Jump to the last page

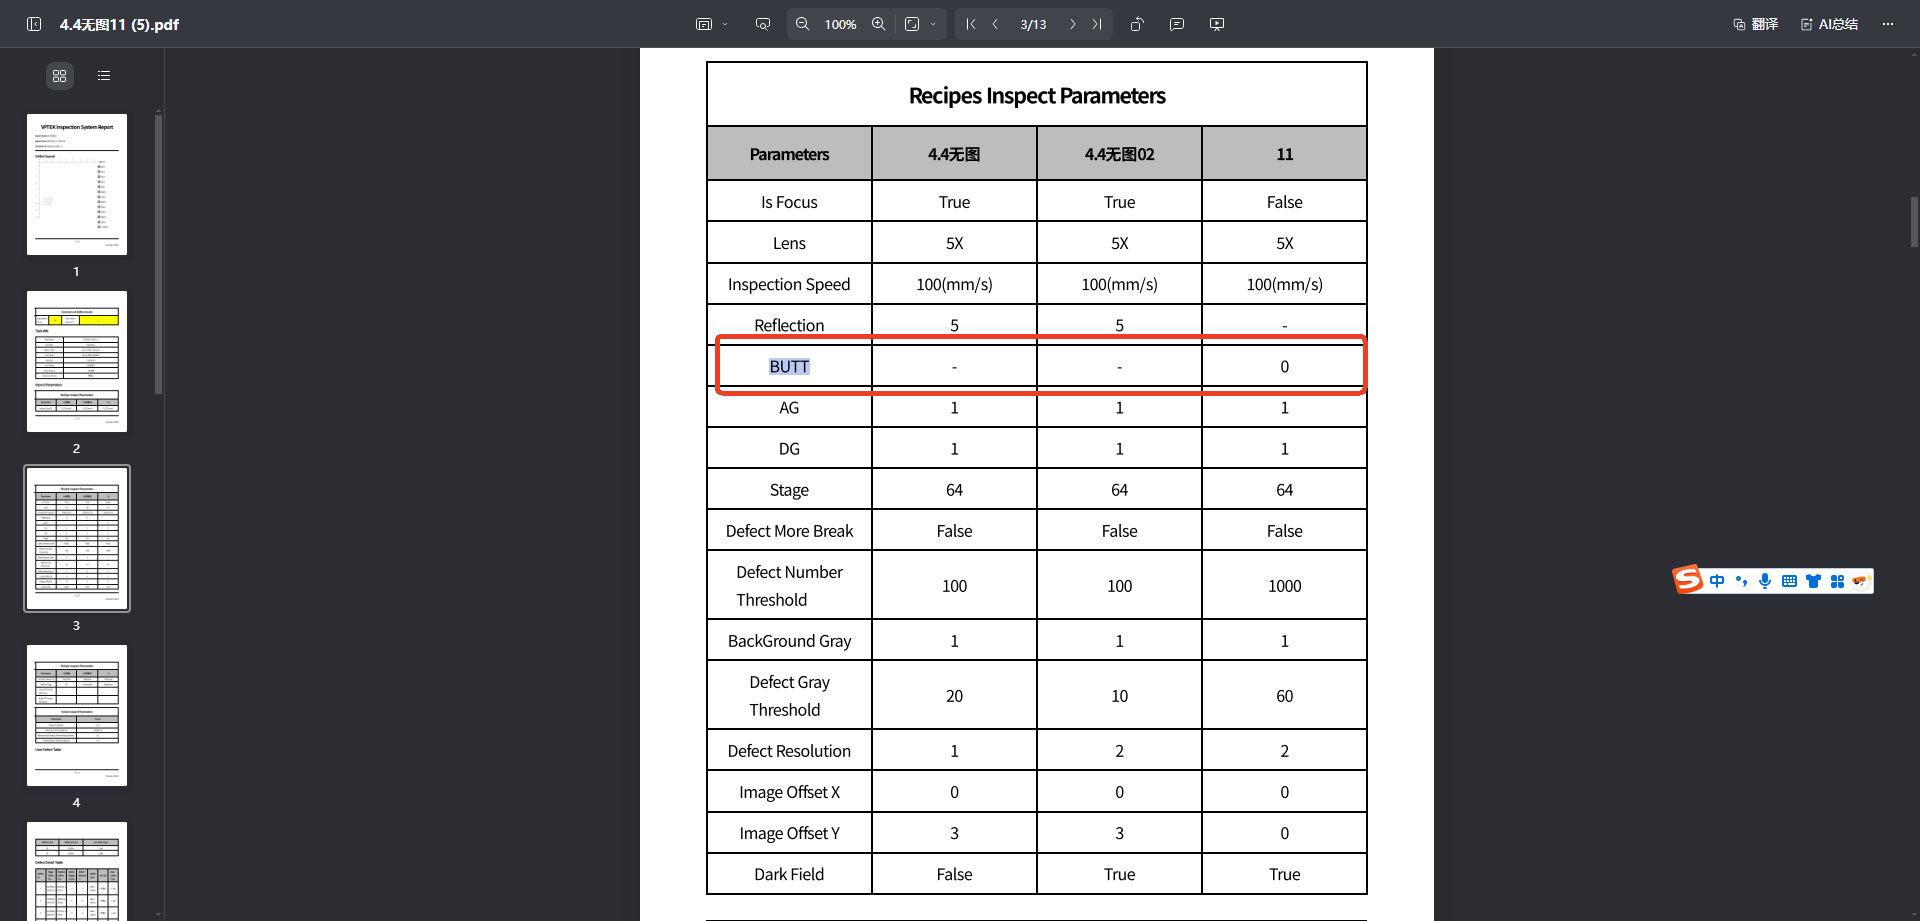coord(1097,24)
